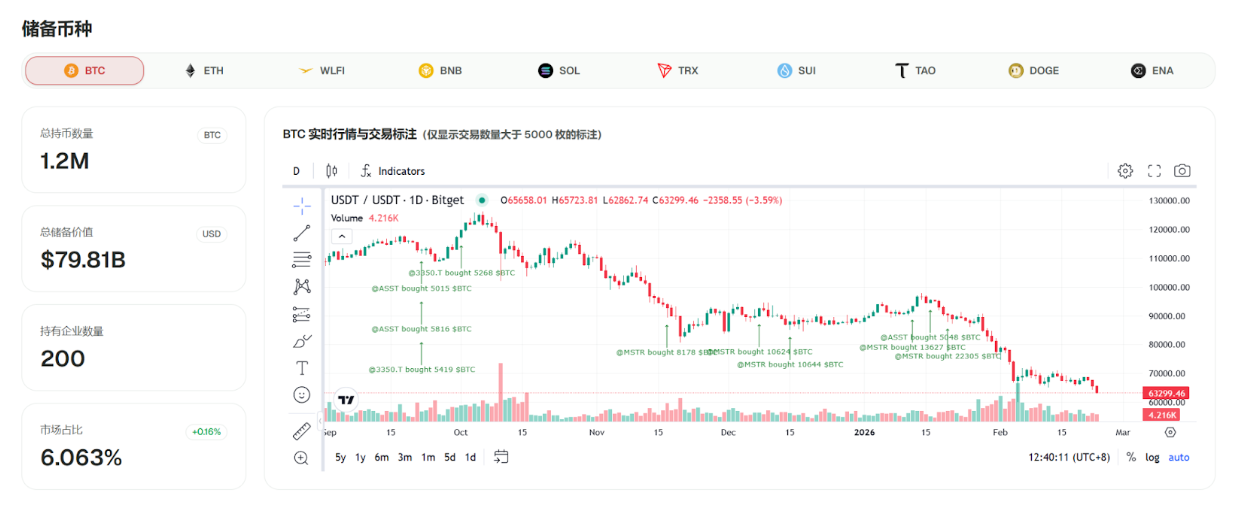Collapse the chart legend with chevron
Image resolution: width=1242 pixels, height=516 pixels.
pos(341,237)
